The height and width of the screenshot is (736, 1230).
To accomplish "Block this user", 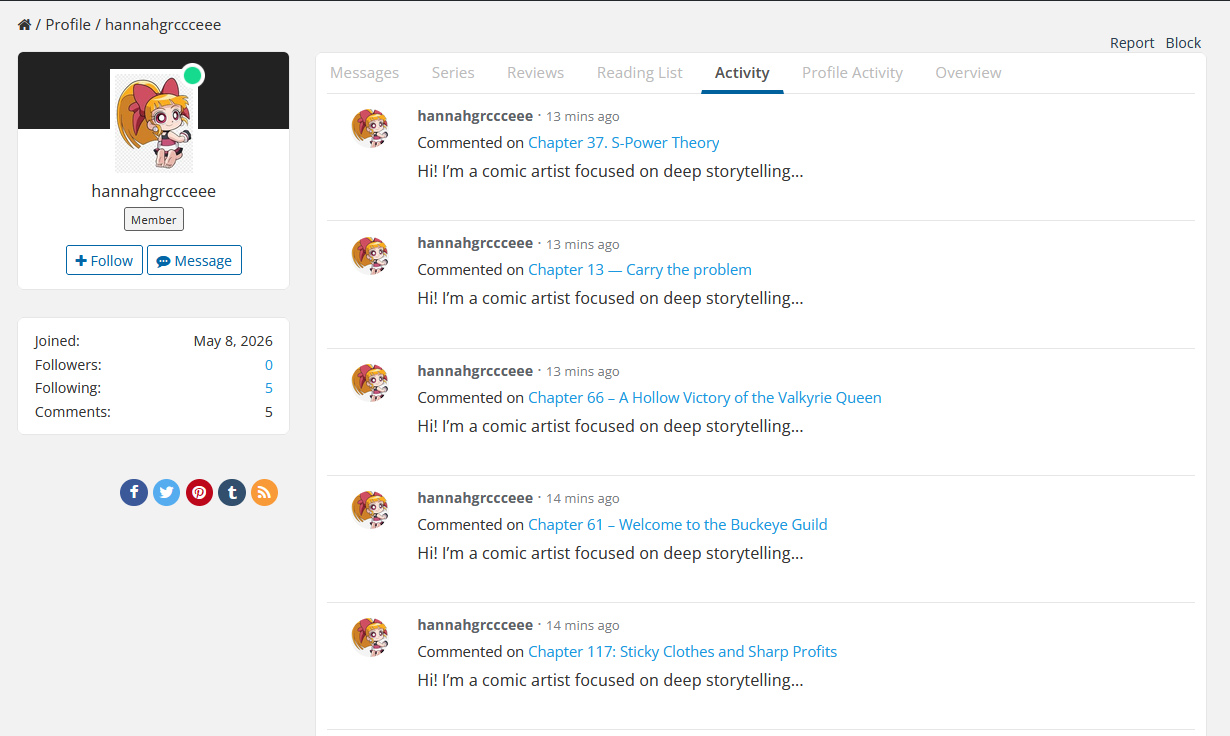I will click(x=1184, y=43).
